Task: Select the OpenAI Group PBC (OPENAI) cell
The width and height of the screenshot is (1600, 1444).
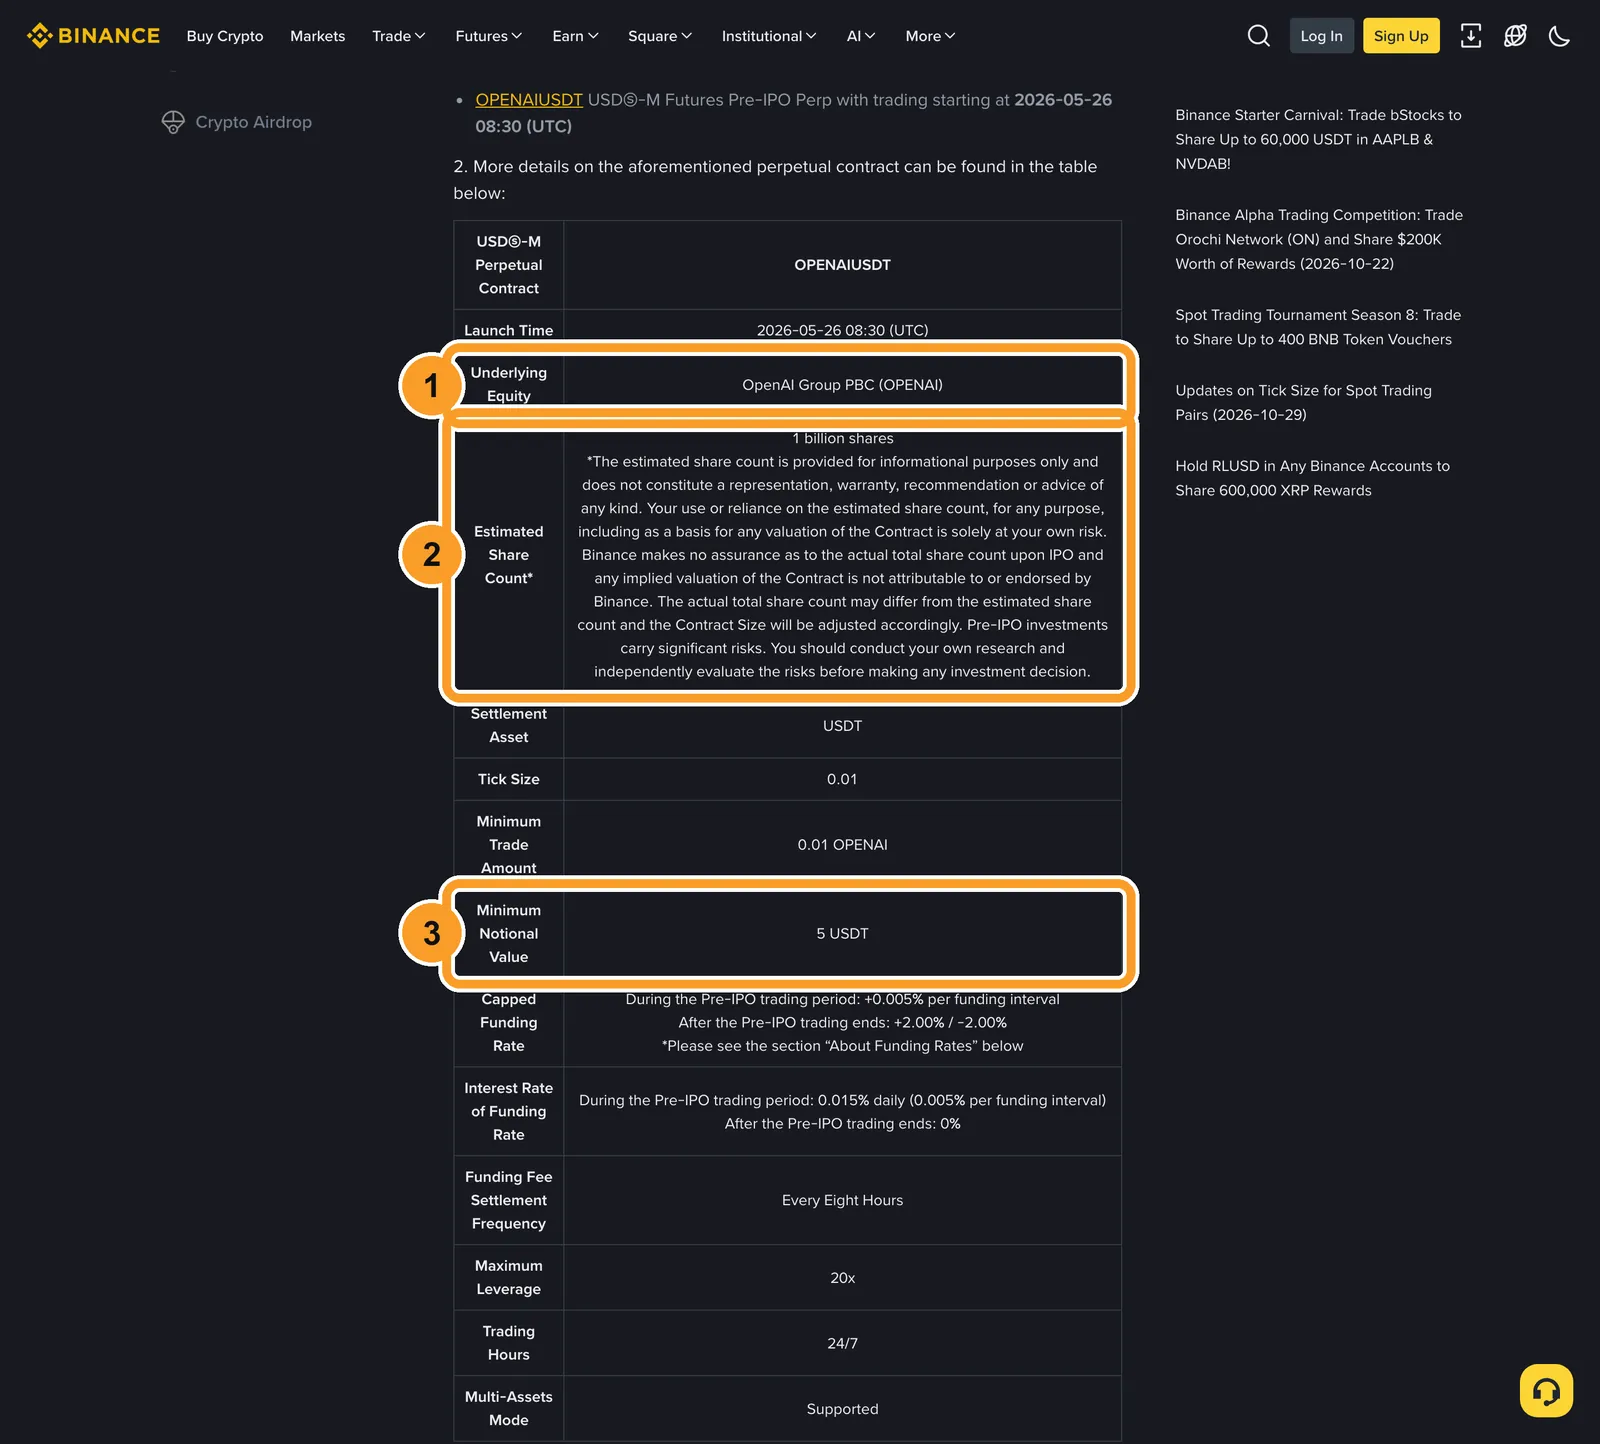Action: click(842, 385)
